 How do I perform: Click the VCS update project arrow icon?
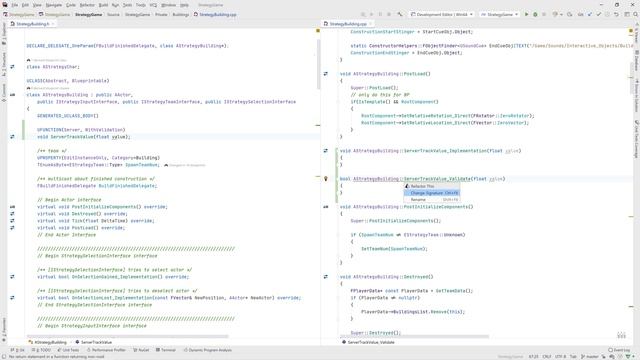point(590,14)
